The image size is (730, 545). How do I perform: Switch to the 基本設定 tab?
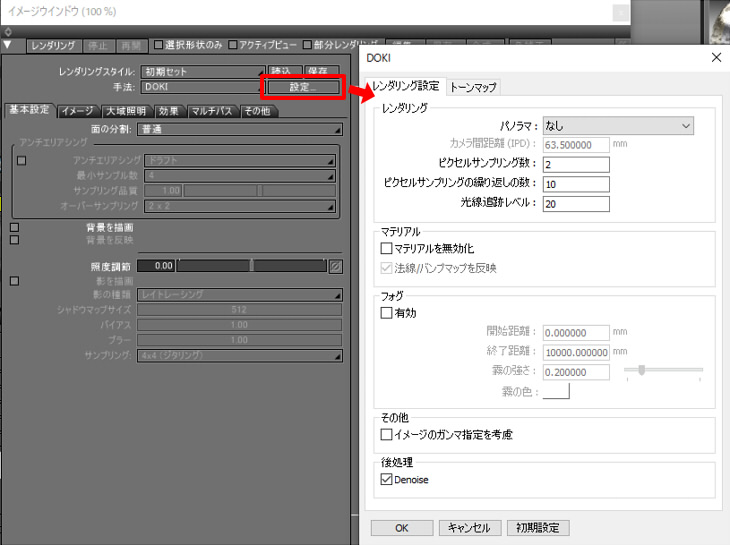point(29,110)
